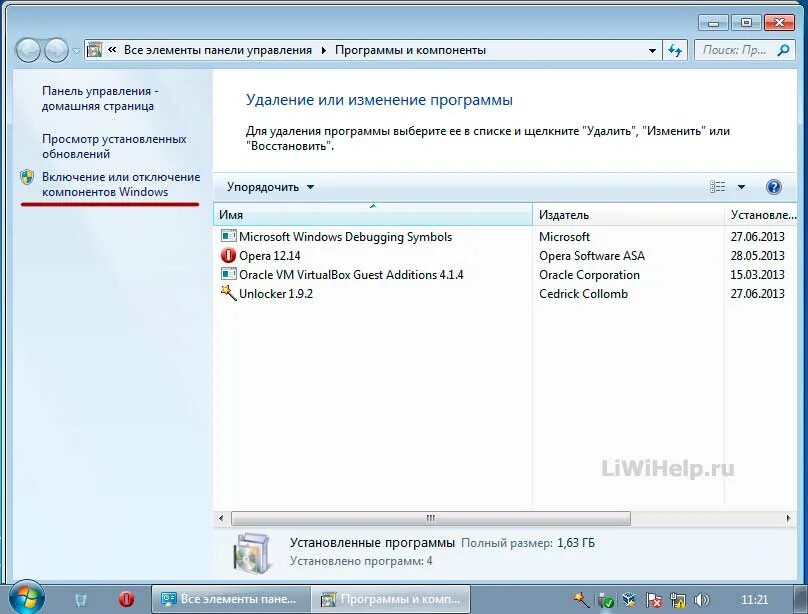The width and height of the screenshot is (808, 614).
Task: Click green checkmark tray icon
Action: (x=606, y=601)
